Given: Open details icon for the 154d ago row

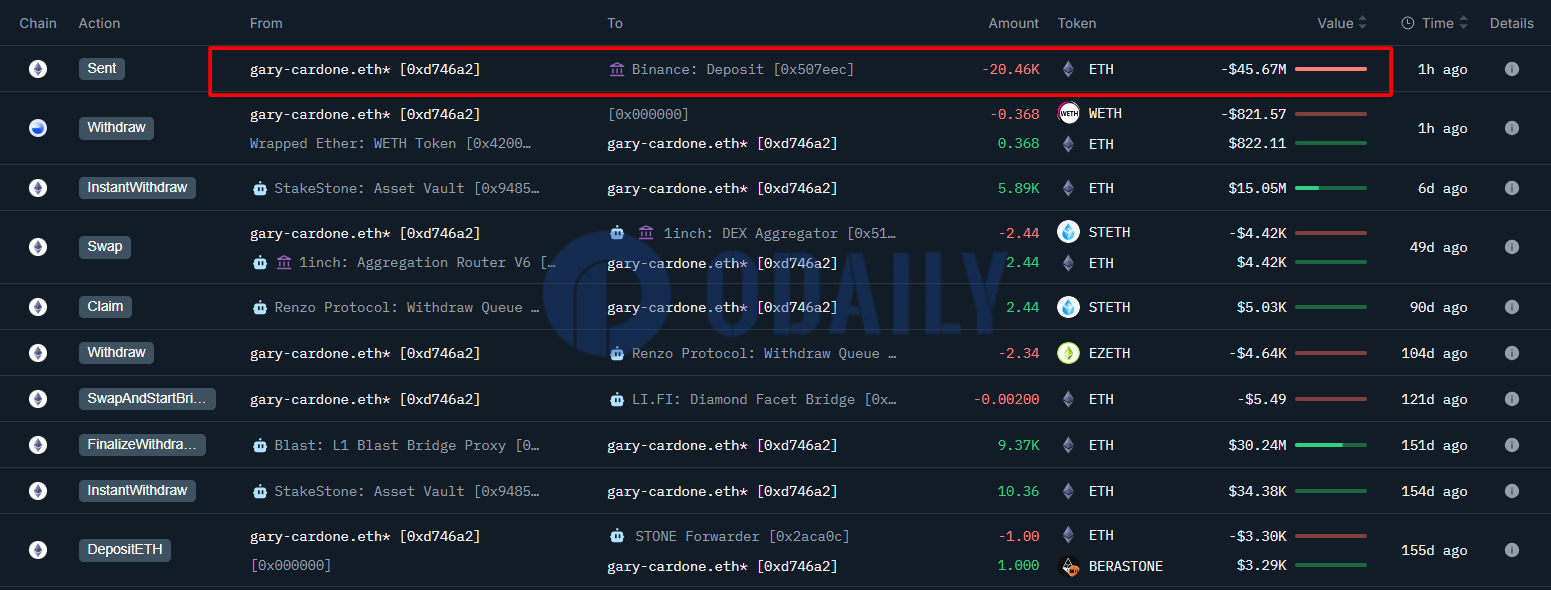Looking at the screenshot, I should tap(1511, 491).
